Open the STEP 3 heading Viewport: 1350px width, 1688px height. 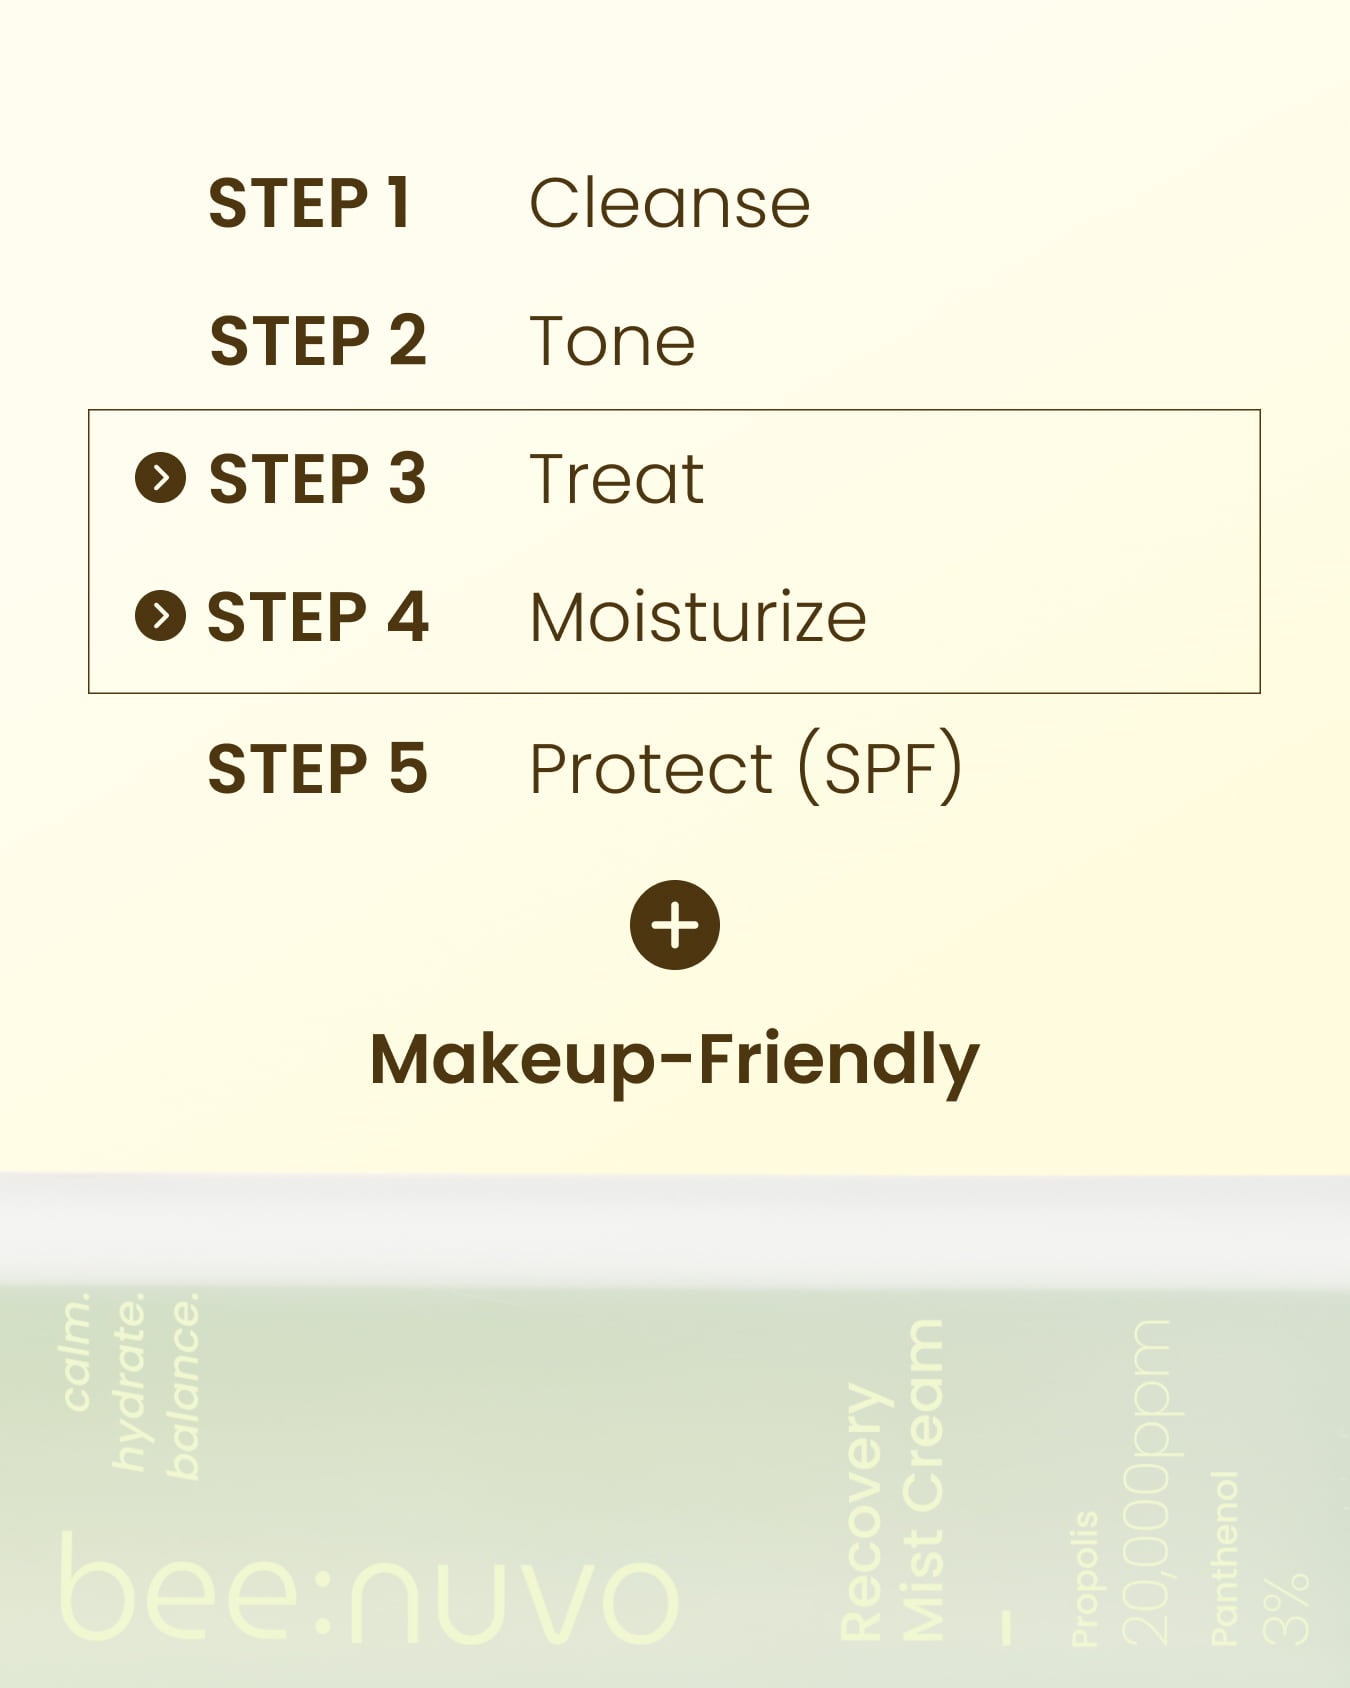[318, 478]
